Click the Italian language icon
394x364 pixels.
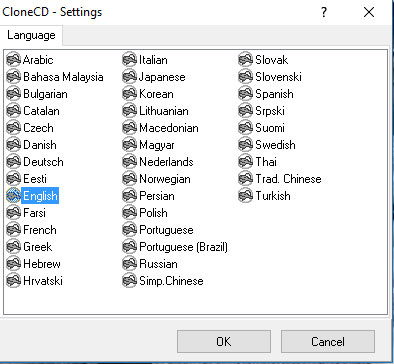pyautogui.click(x=129, y=60)
